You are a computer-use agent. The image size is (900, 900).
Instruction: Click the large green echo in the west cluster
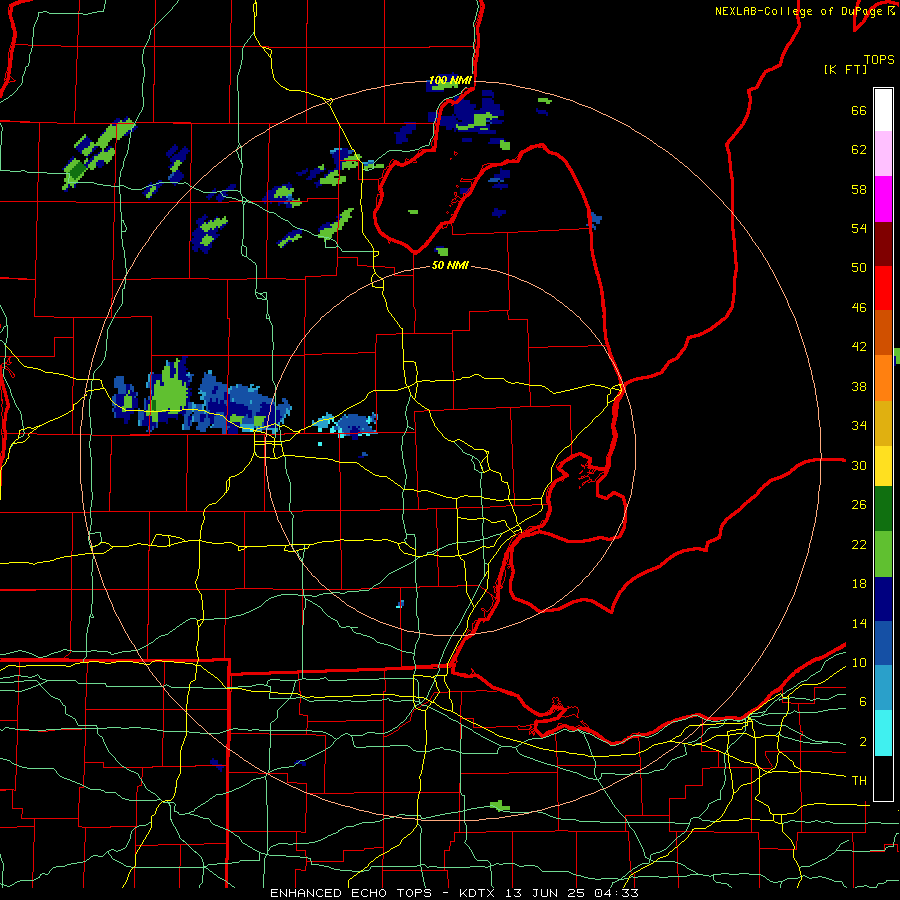coord(169,390)
